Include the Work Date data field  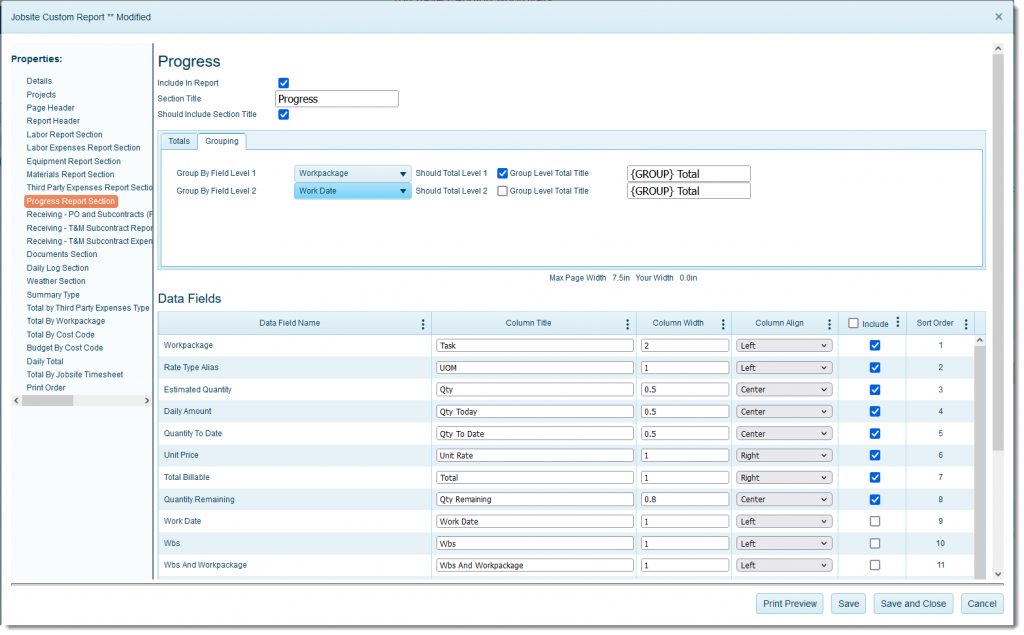875,521
